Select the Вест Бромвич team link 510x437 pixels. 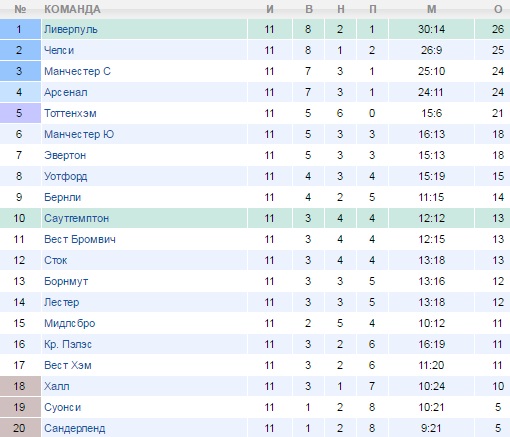pyautogui.click(x=80, y=239)
